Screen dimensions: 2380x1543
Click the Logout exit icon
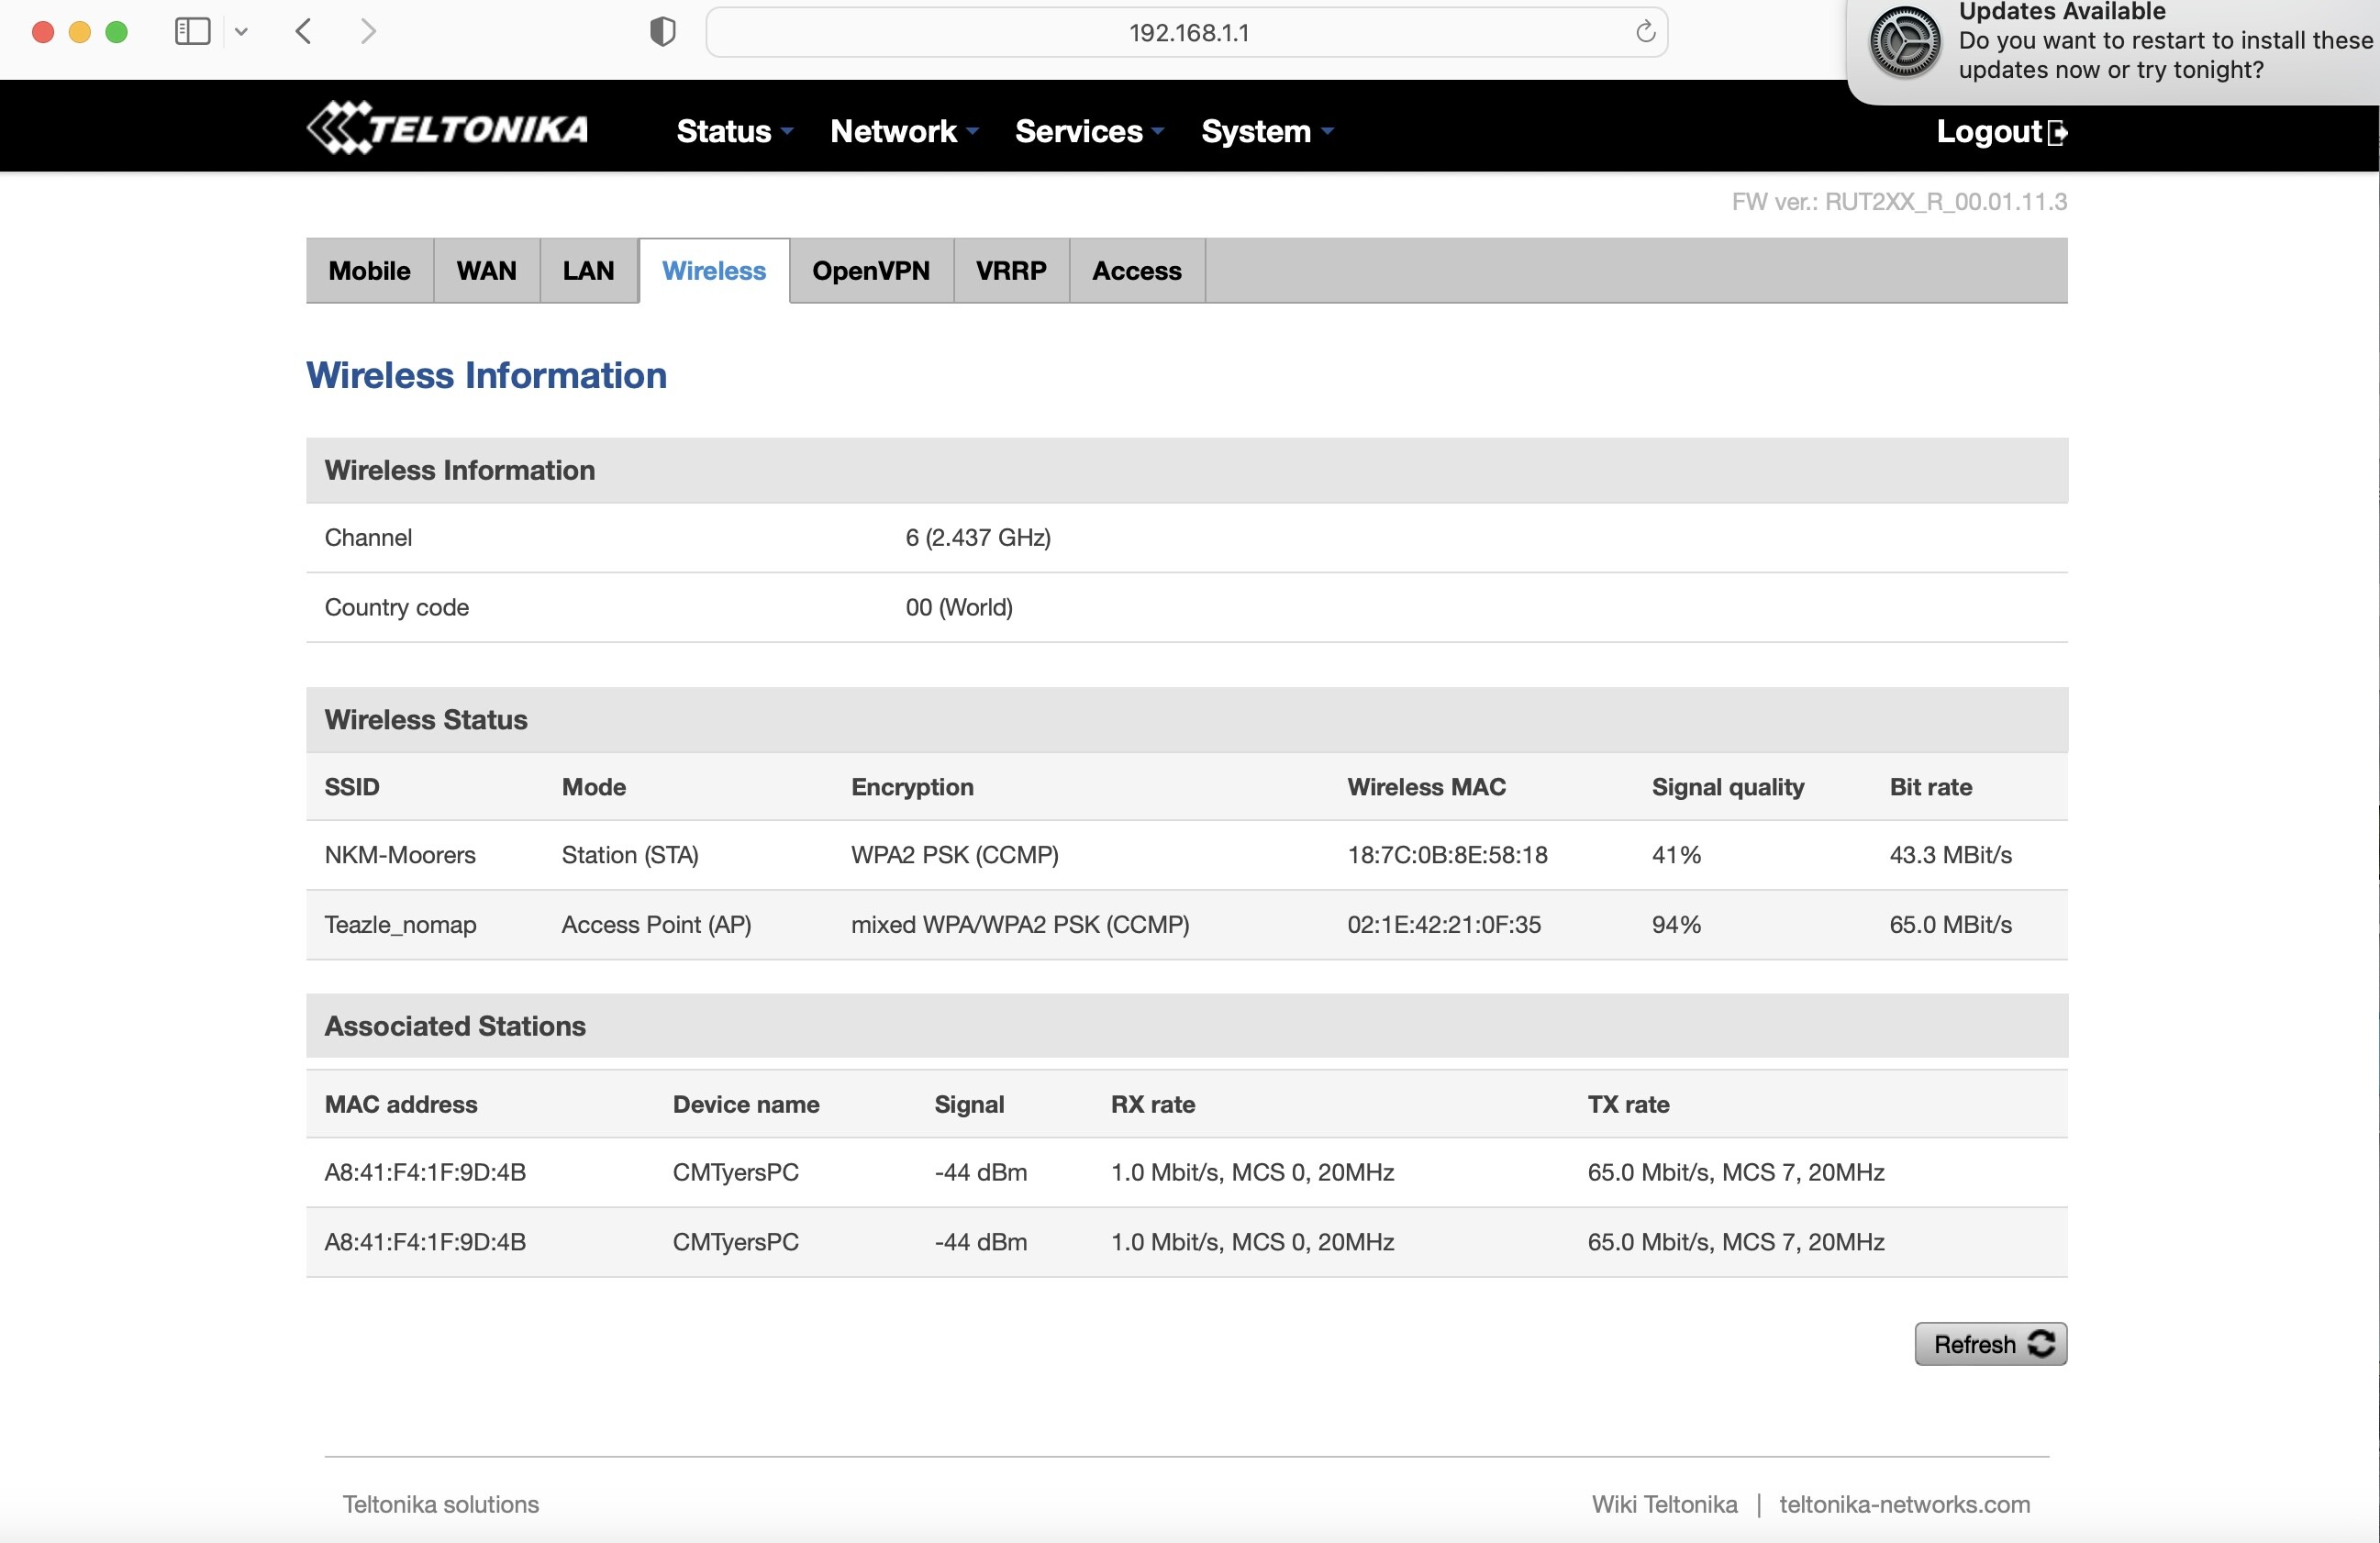[2057, 132]
